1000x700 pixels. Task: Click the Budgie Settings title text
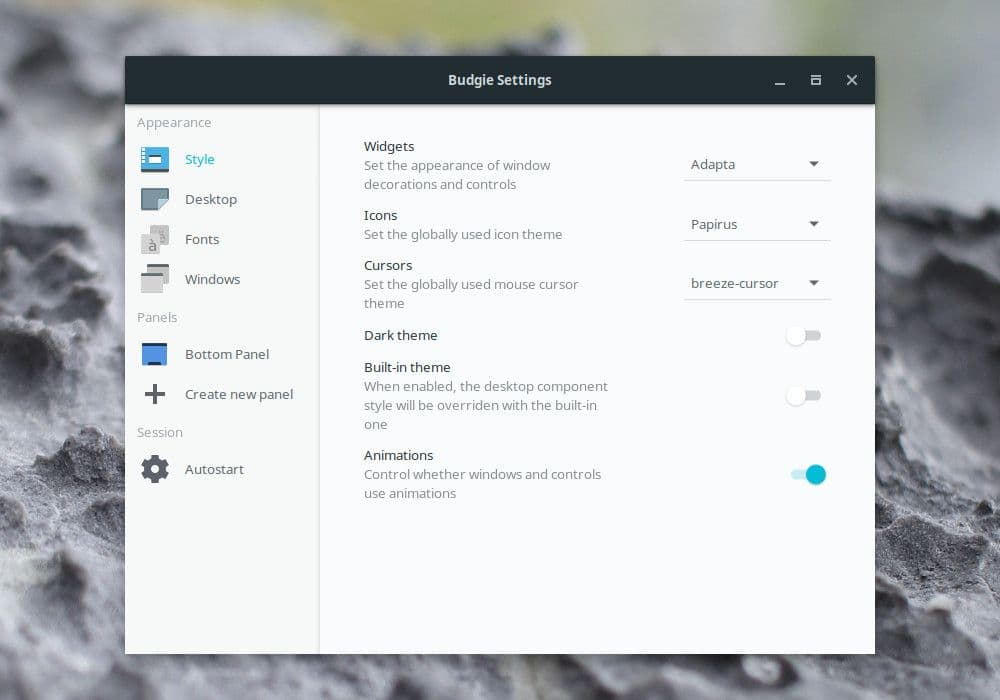click(x=499, y=80)
